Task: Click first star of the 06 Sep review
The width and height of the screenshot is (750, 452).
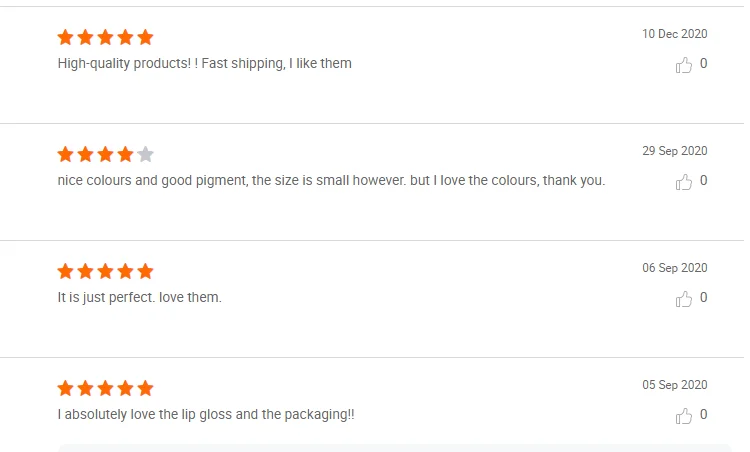Action: (66, 271)
